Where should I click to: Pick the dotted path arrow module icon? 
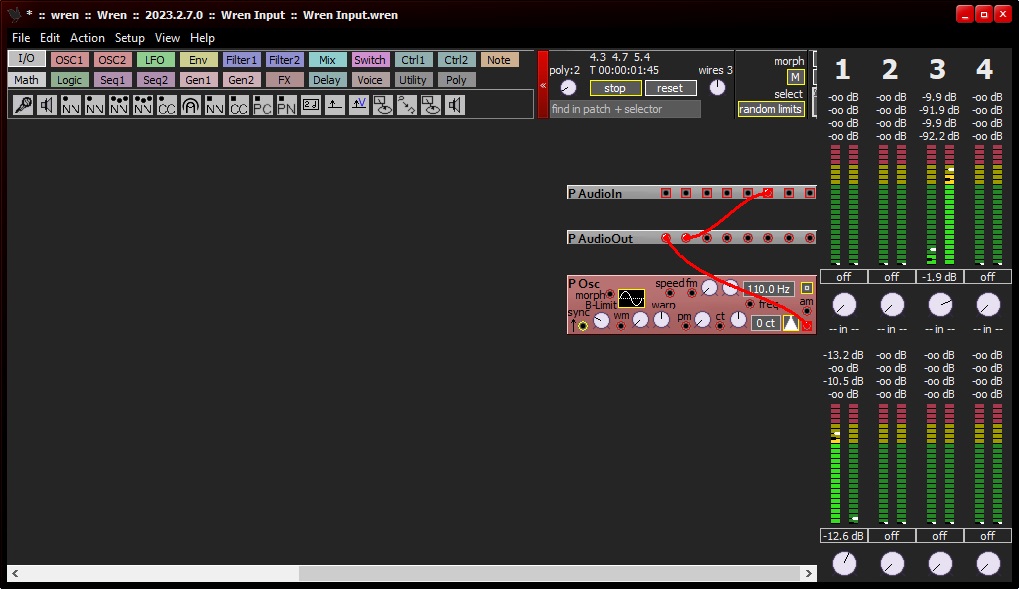point(407,105)
